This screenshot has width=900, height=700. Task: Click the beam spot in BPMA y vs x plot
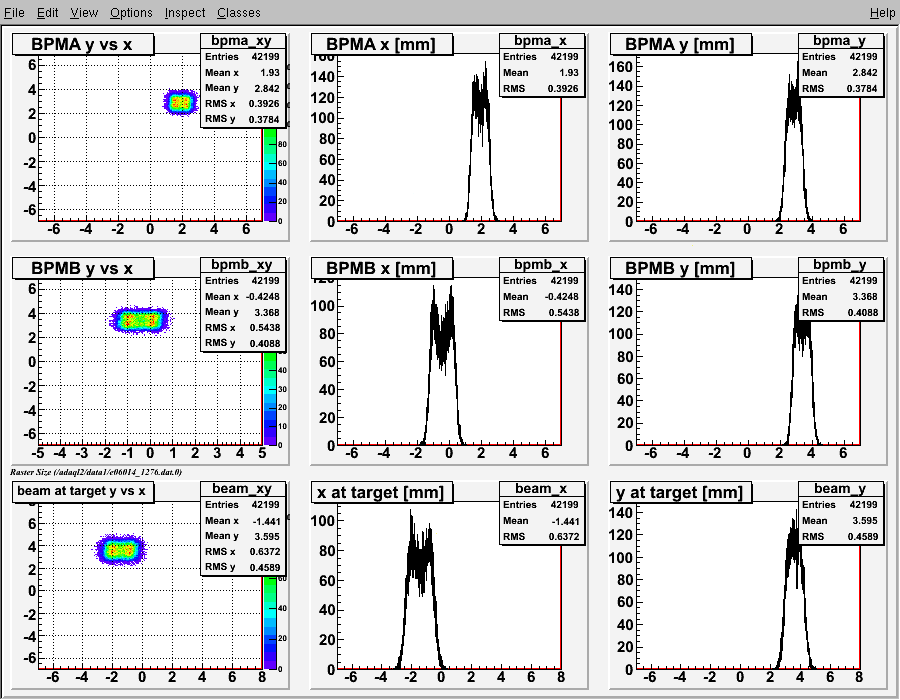pos(180,103)
